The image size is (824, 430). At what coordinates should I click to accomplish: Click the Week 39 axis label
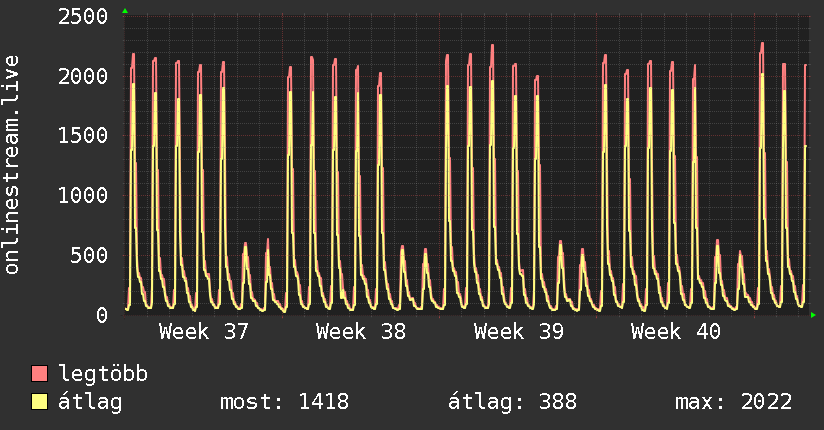click(x=518, y=332)
